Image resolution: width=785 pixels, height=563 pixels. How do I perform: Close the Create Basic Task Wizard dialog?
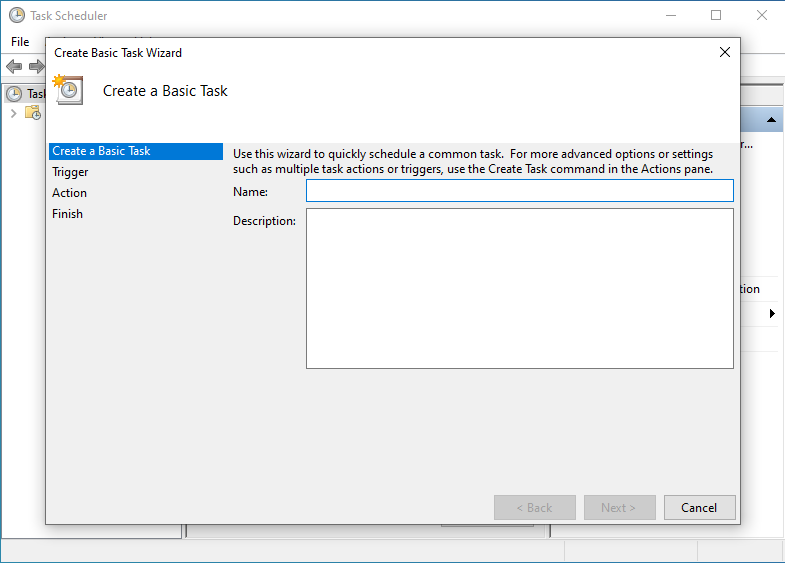click(724, 52)
